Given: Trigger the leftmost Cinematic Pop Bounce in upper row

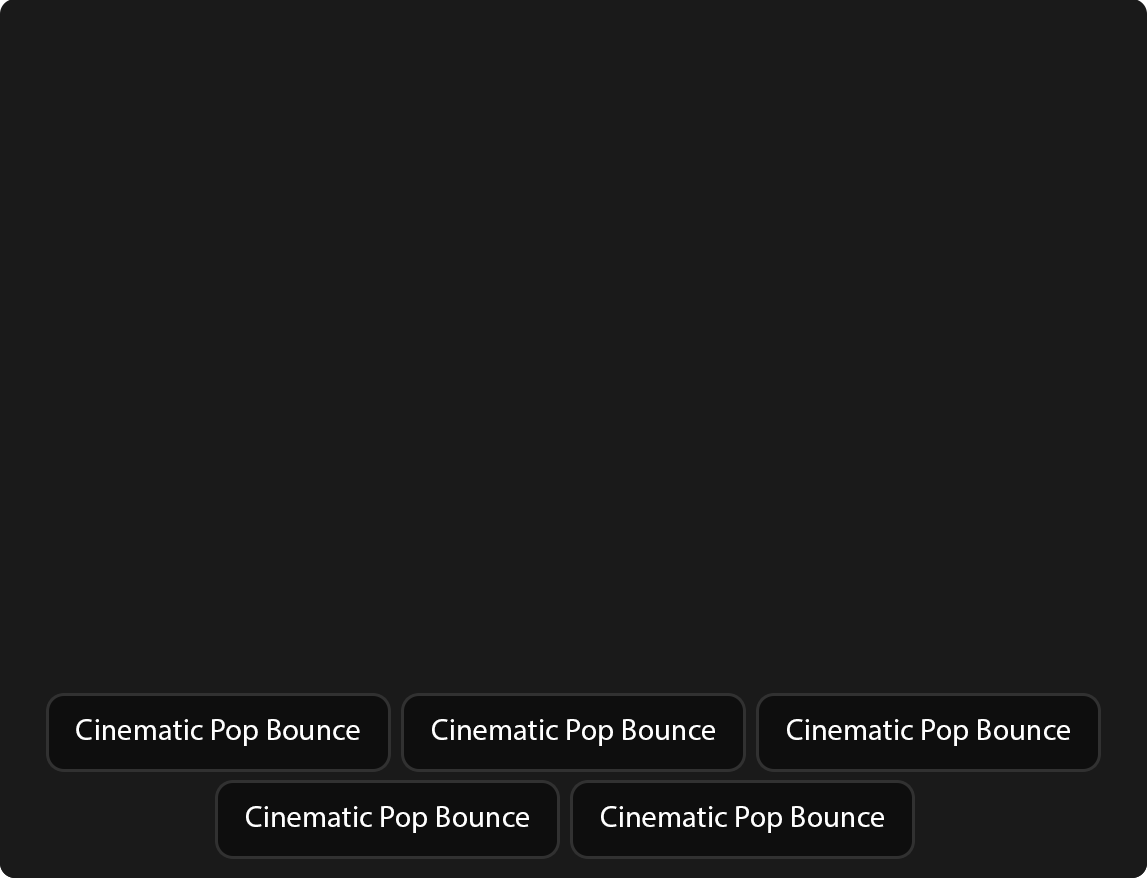Looking at the screenshot, I should [x=218, y=732].
